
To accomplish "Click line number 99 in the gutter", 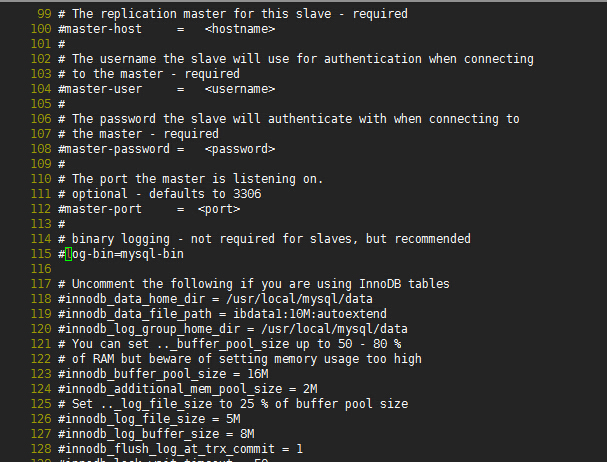I will [44, 14].
